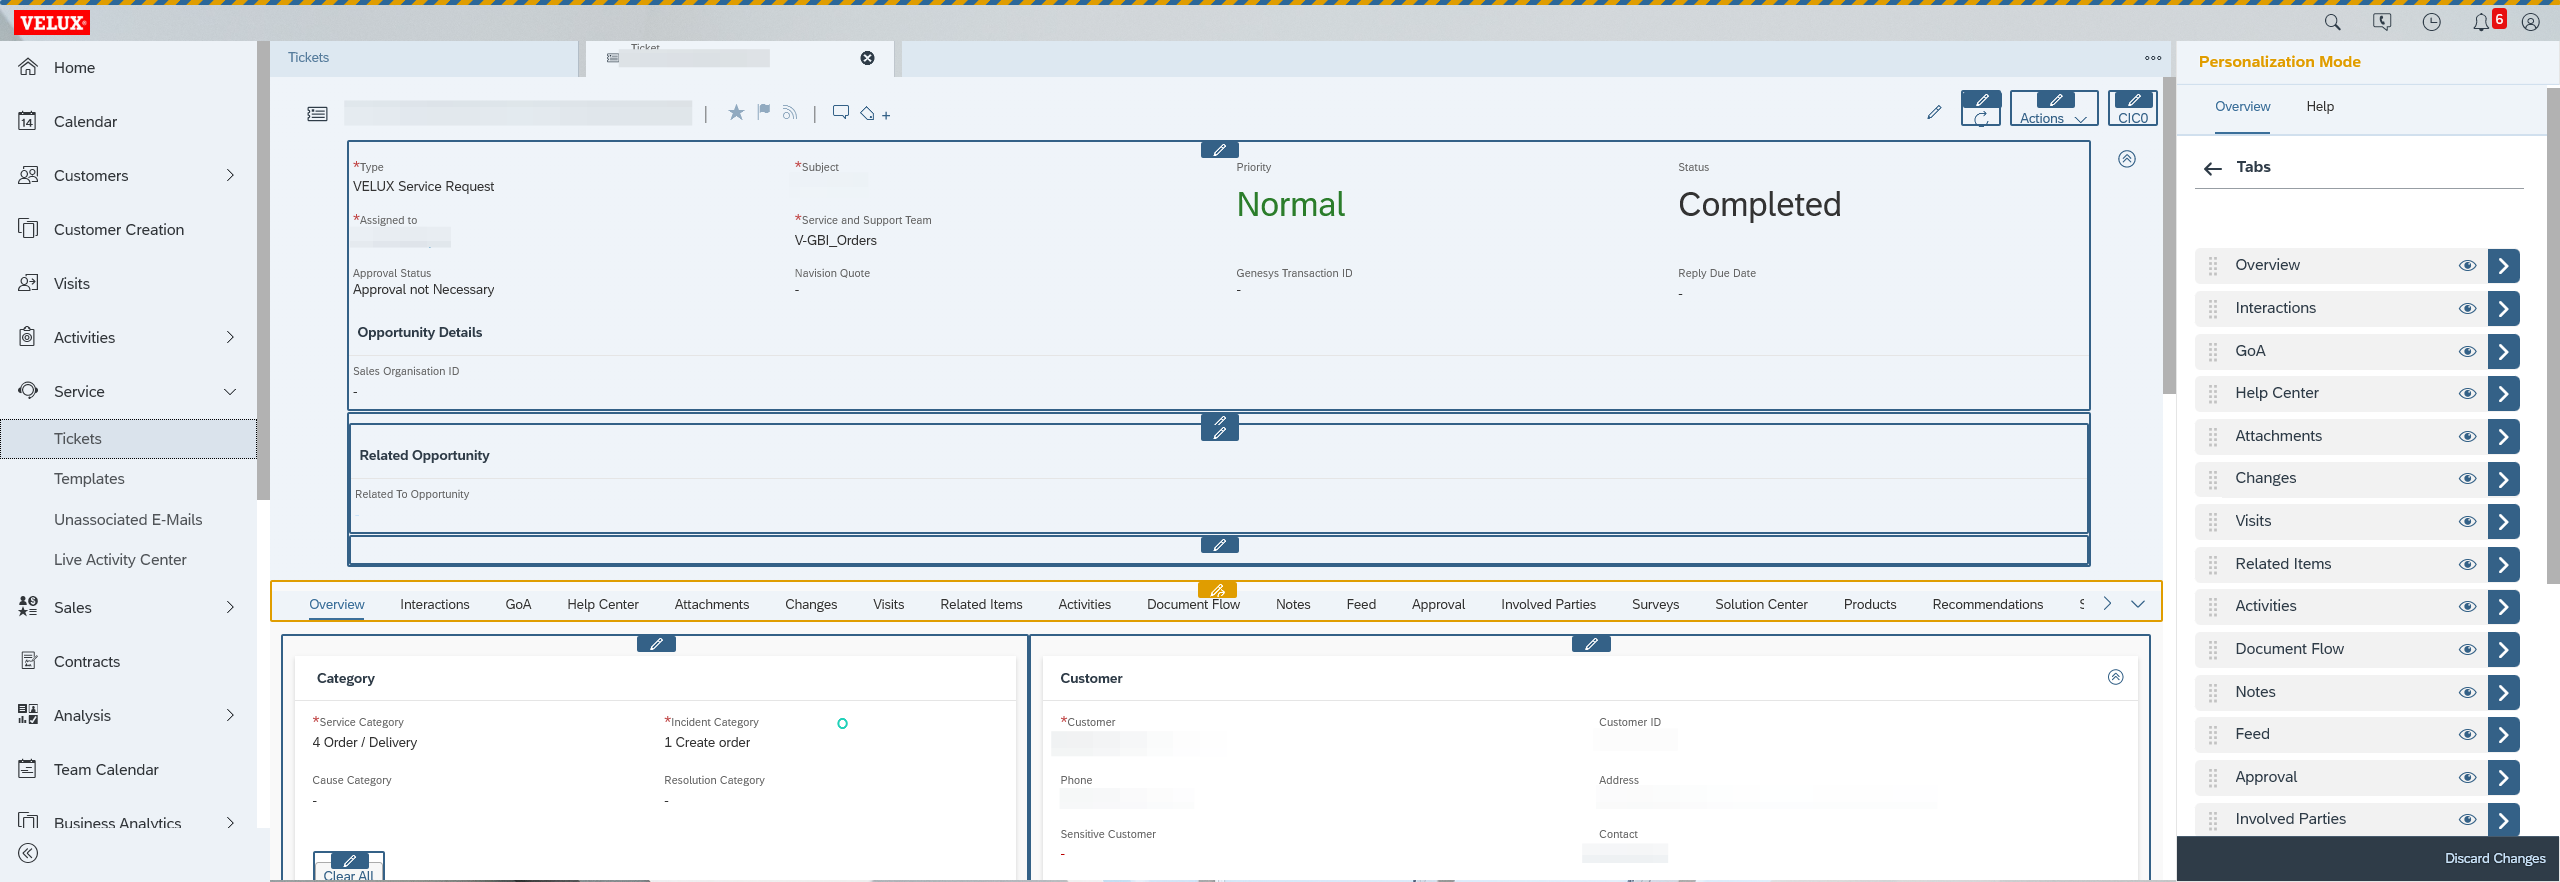This screenshot has width=2560, height=882.
Task: Open the tab overflow menu (three dots)
Action: [x=2153, y=58]
